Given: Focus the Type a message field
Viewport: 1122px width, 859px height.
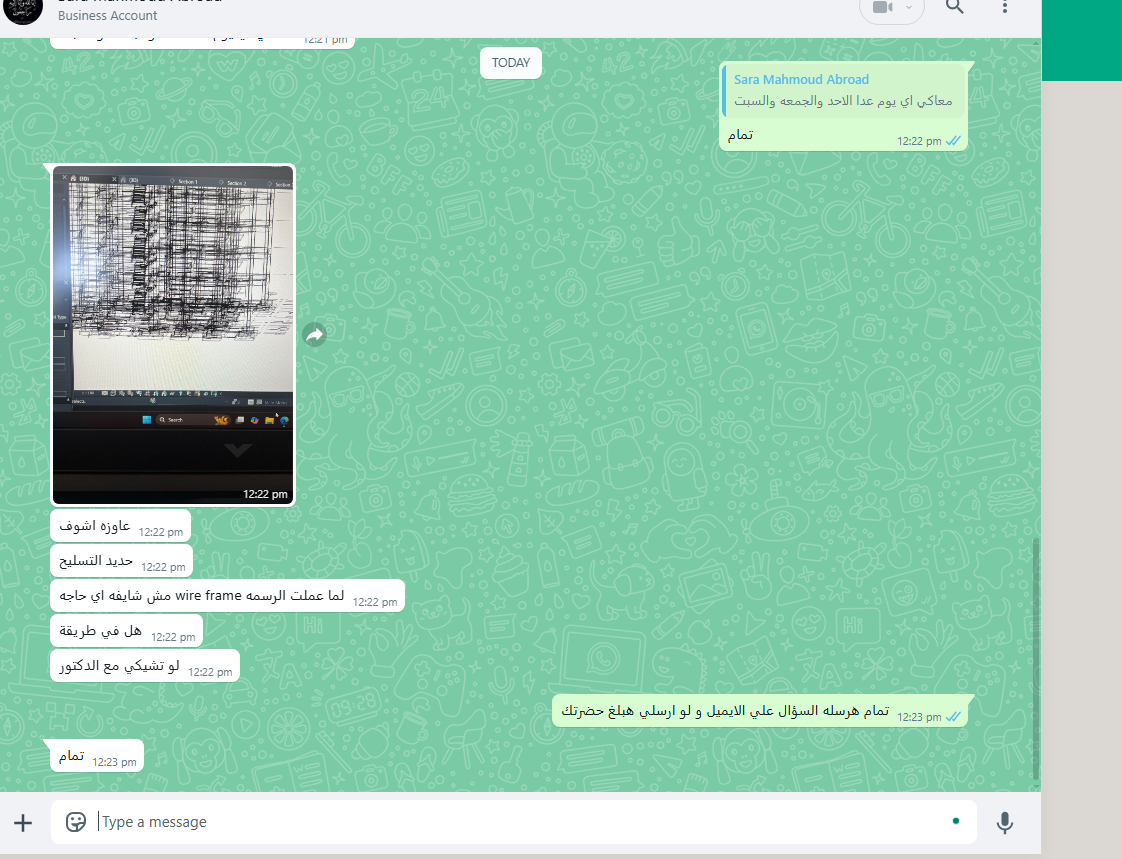Looking at the screenshot, I should [x=514, y=822].
